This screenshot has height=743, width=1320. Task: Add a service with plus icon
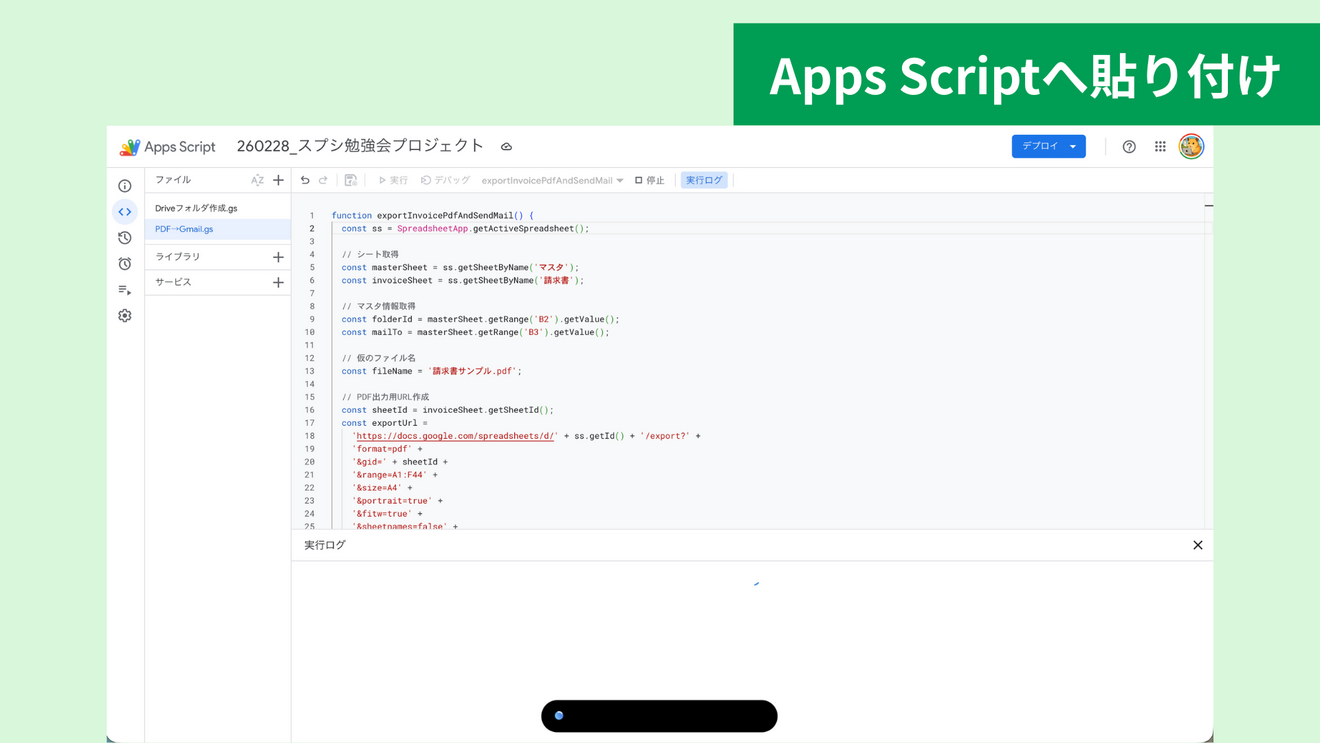(x=278, y=283)
